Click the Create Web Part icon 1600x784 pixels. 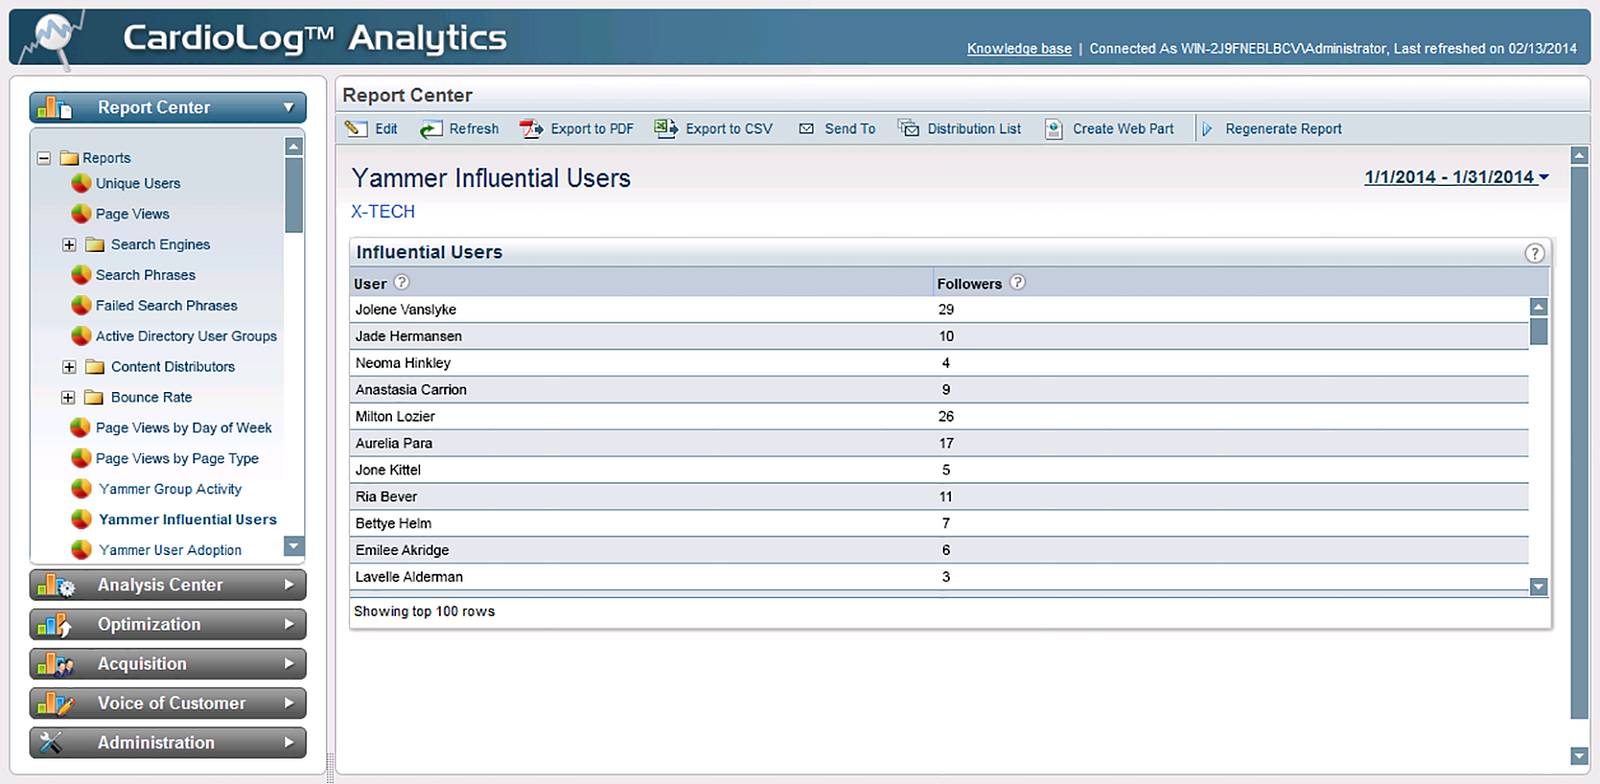(x=1054, y=129)
